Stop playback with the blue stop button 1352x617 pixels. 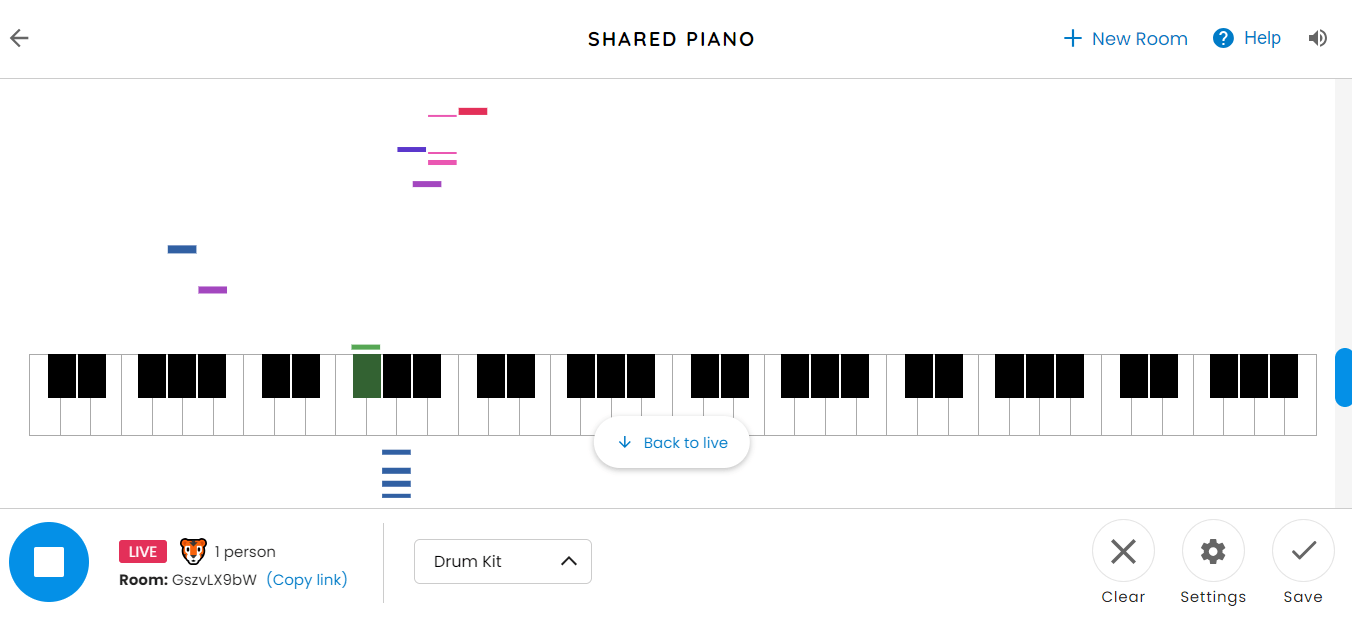coord(49,561)
